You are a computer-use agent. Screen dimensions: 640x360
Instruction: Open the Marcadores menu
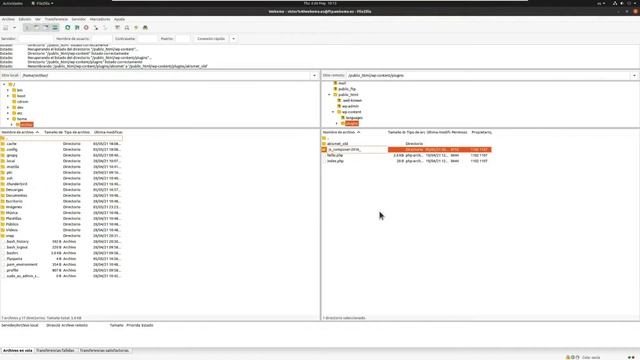coord(100,19)
